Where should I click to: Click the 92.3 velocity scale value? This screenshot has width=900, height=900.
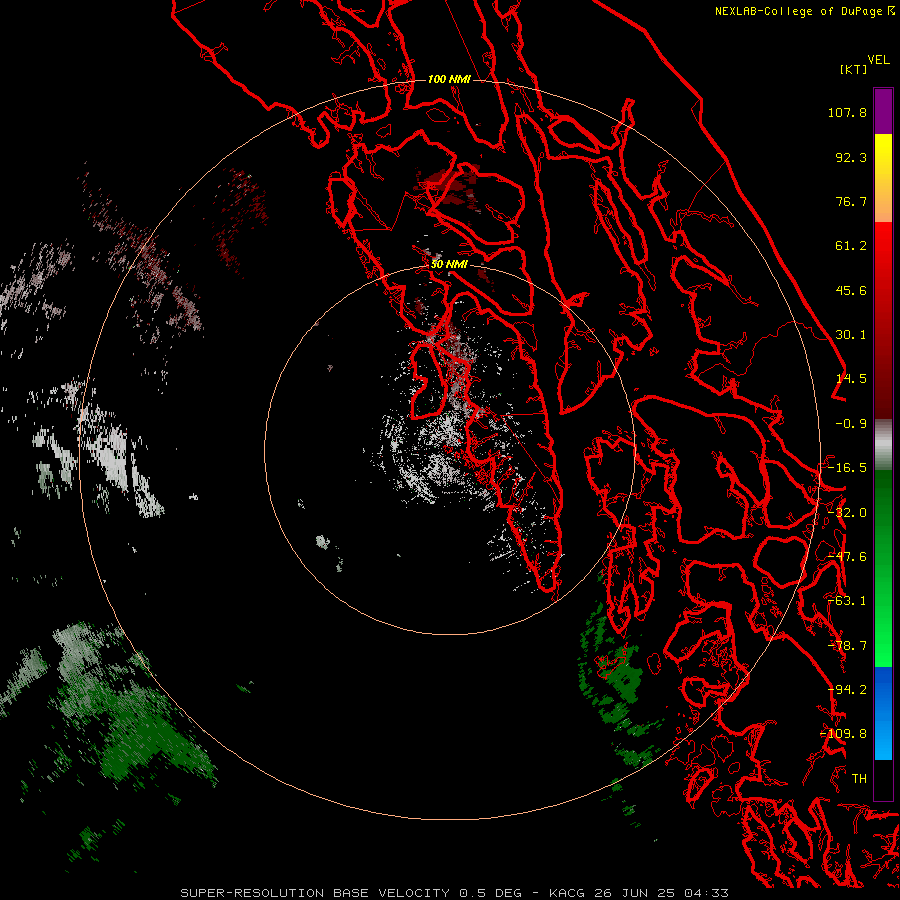[851, 157]
